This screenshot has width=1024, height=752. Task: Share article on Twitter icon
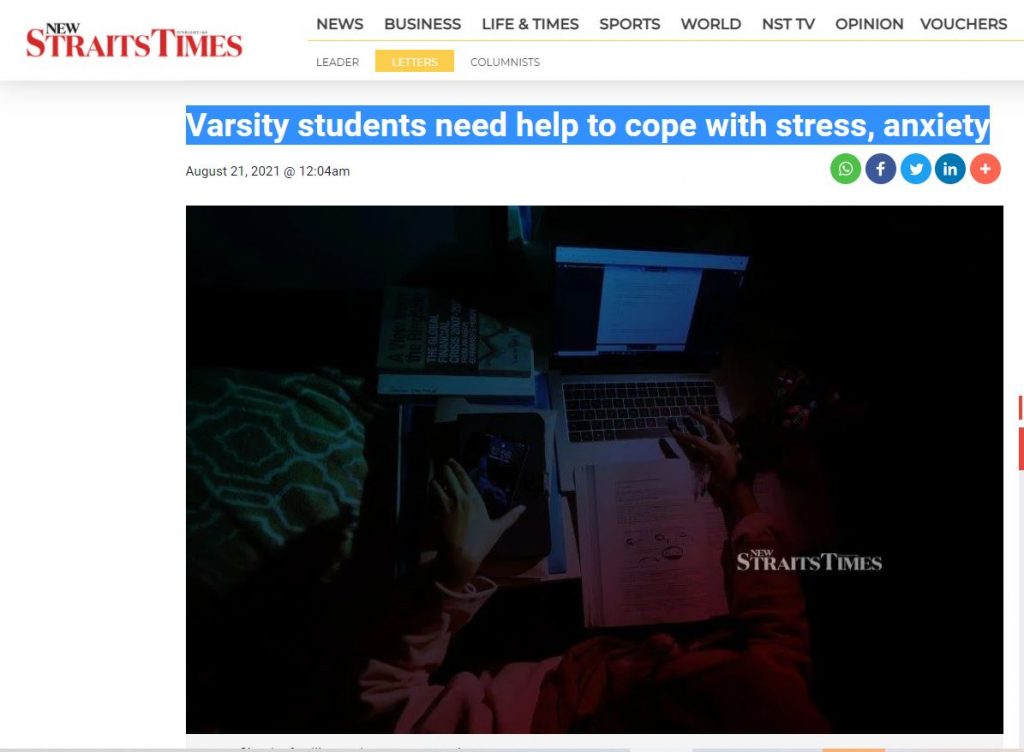pos(916,169)
